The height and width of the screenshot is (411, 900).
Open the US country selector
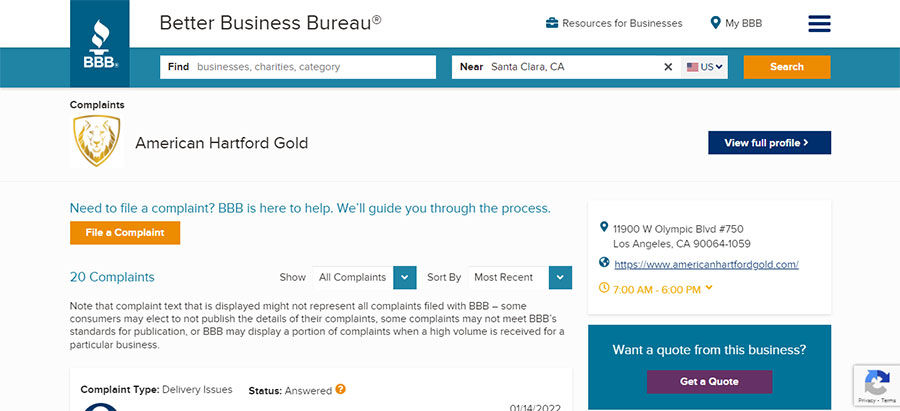coord(704,67)
